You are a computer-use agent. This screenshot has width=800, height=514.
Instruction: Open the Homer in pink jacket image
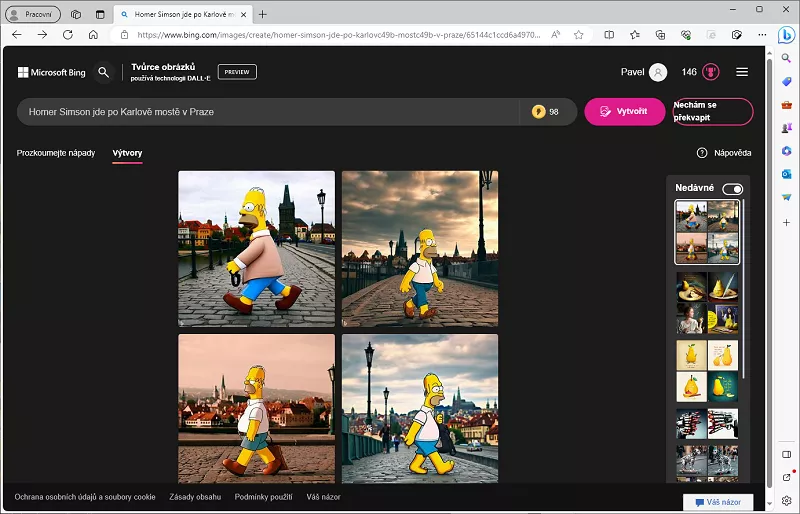click(256, 249)
